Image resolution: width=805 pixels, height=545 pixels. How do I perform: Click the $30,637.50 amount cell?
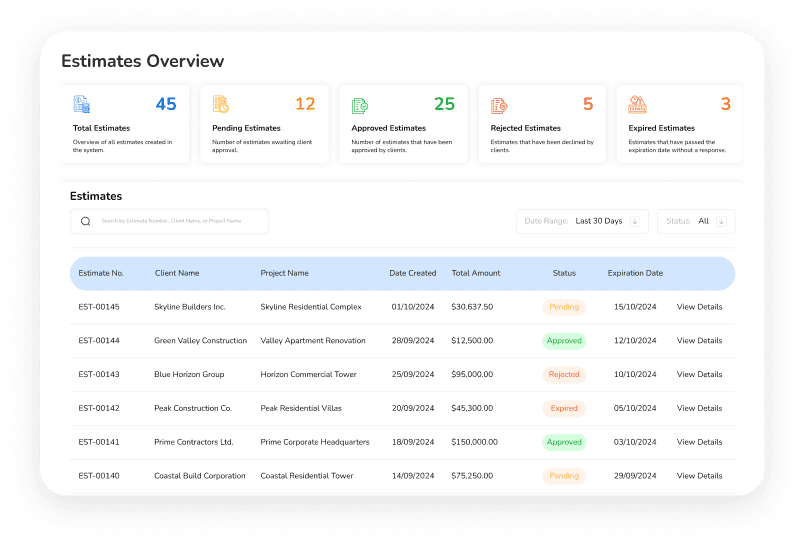pyautogui.click(x=472, y=307)
